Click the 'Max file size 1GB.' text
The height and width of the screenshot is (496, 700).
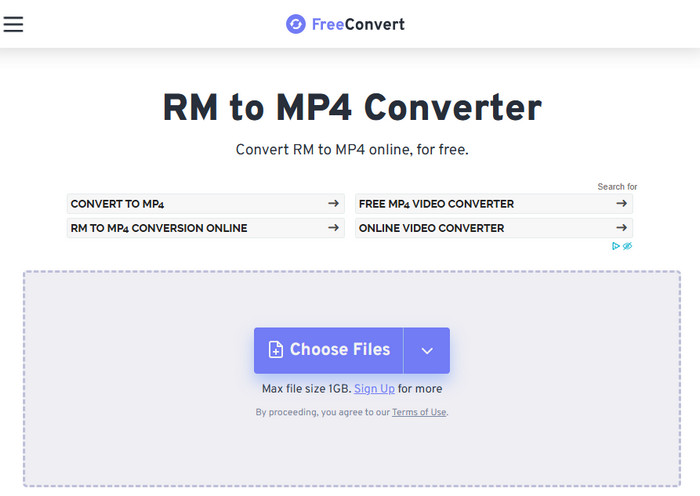(x=306, y=389)
